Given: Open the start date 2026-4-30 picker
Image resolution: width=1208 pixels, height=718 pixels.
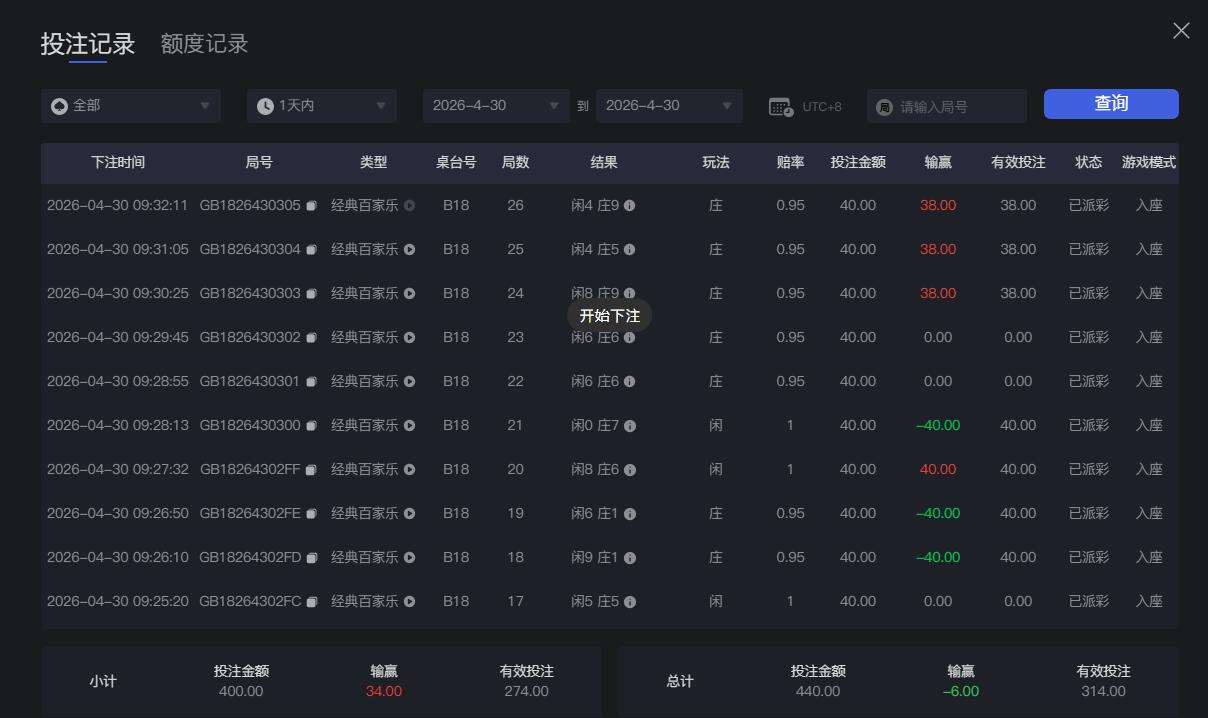Looking at the screenshot, I should tap(496, 106).
